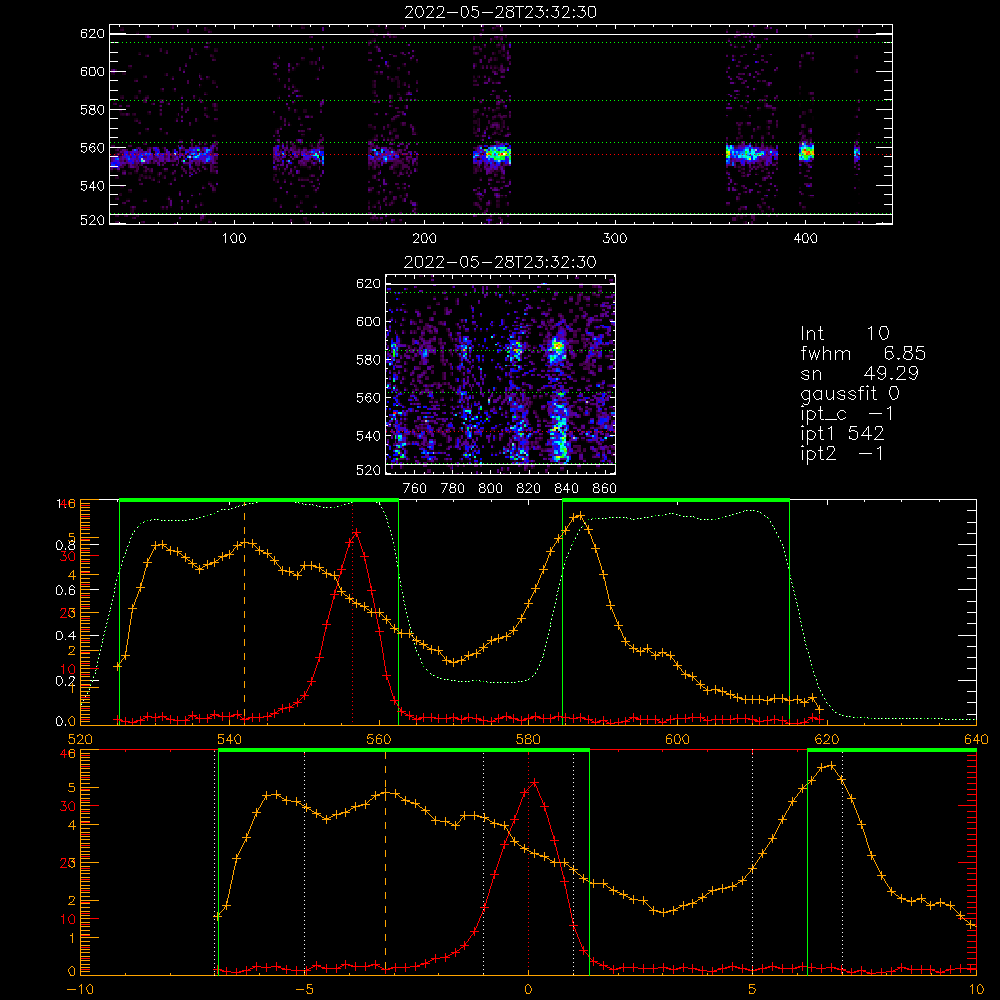Click x-axis label 820 under the middle image
This screenshot has width=1000, height=1000.
(x=529, y=489)
